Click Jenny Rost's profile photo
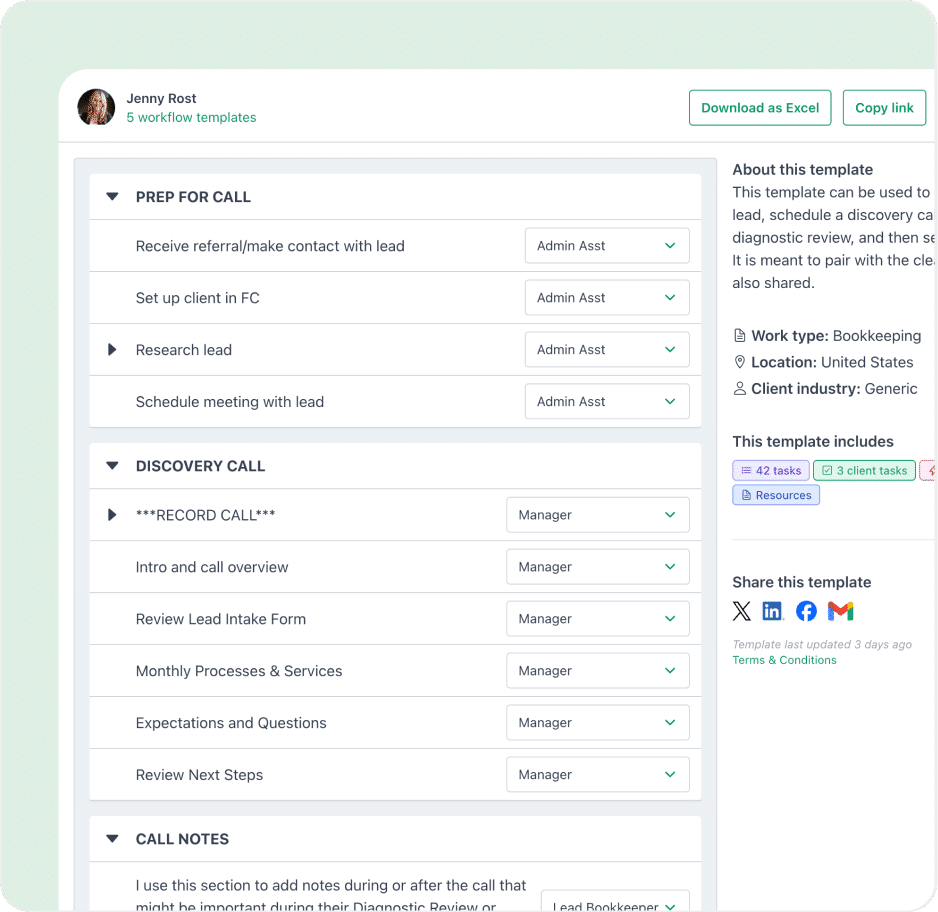 [x=96, y=107]
